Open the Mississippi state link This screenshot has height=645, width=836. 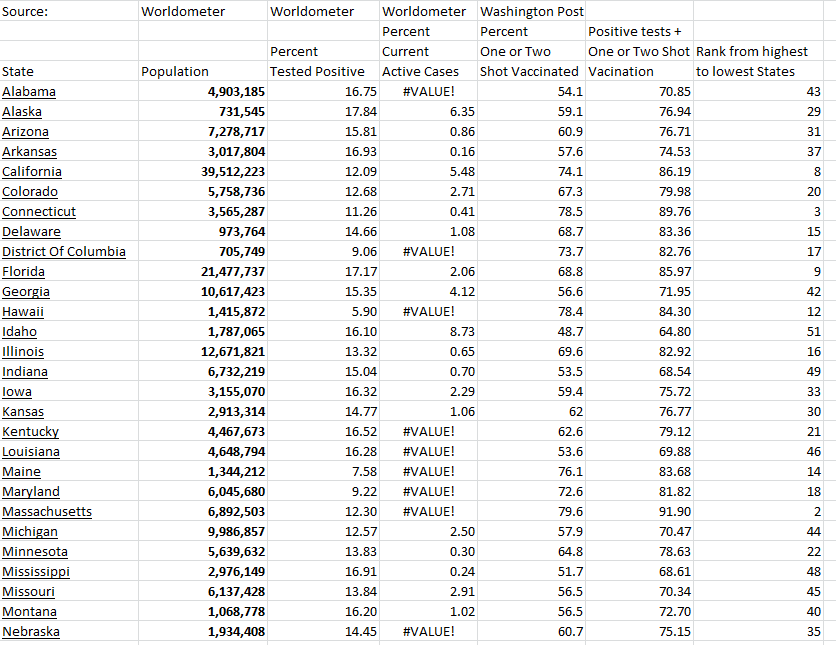pyautogui.click(x=36, y=572)
